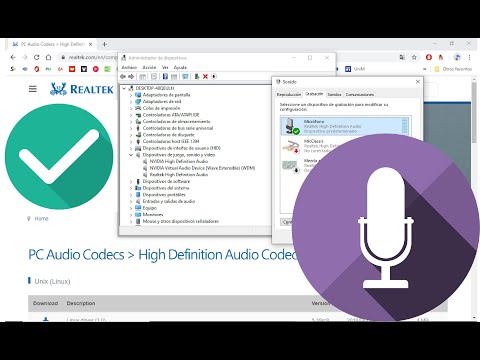Click the Download column header
The width and height of the screenshot is (480, 360).
tap(45, 303)
